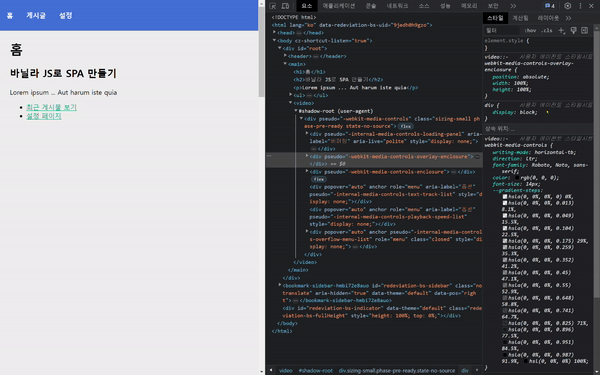Select the 스타일 (Styles) sidebar tab

click(x=495, y=18)
